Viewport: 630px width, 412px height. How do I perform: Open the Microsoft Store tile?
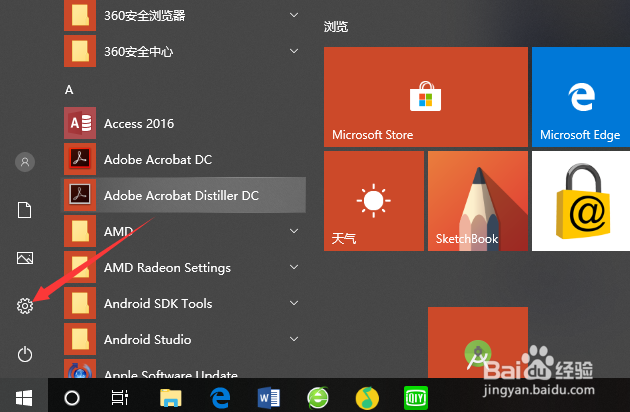[x=426, y=97]
